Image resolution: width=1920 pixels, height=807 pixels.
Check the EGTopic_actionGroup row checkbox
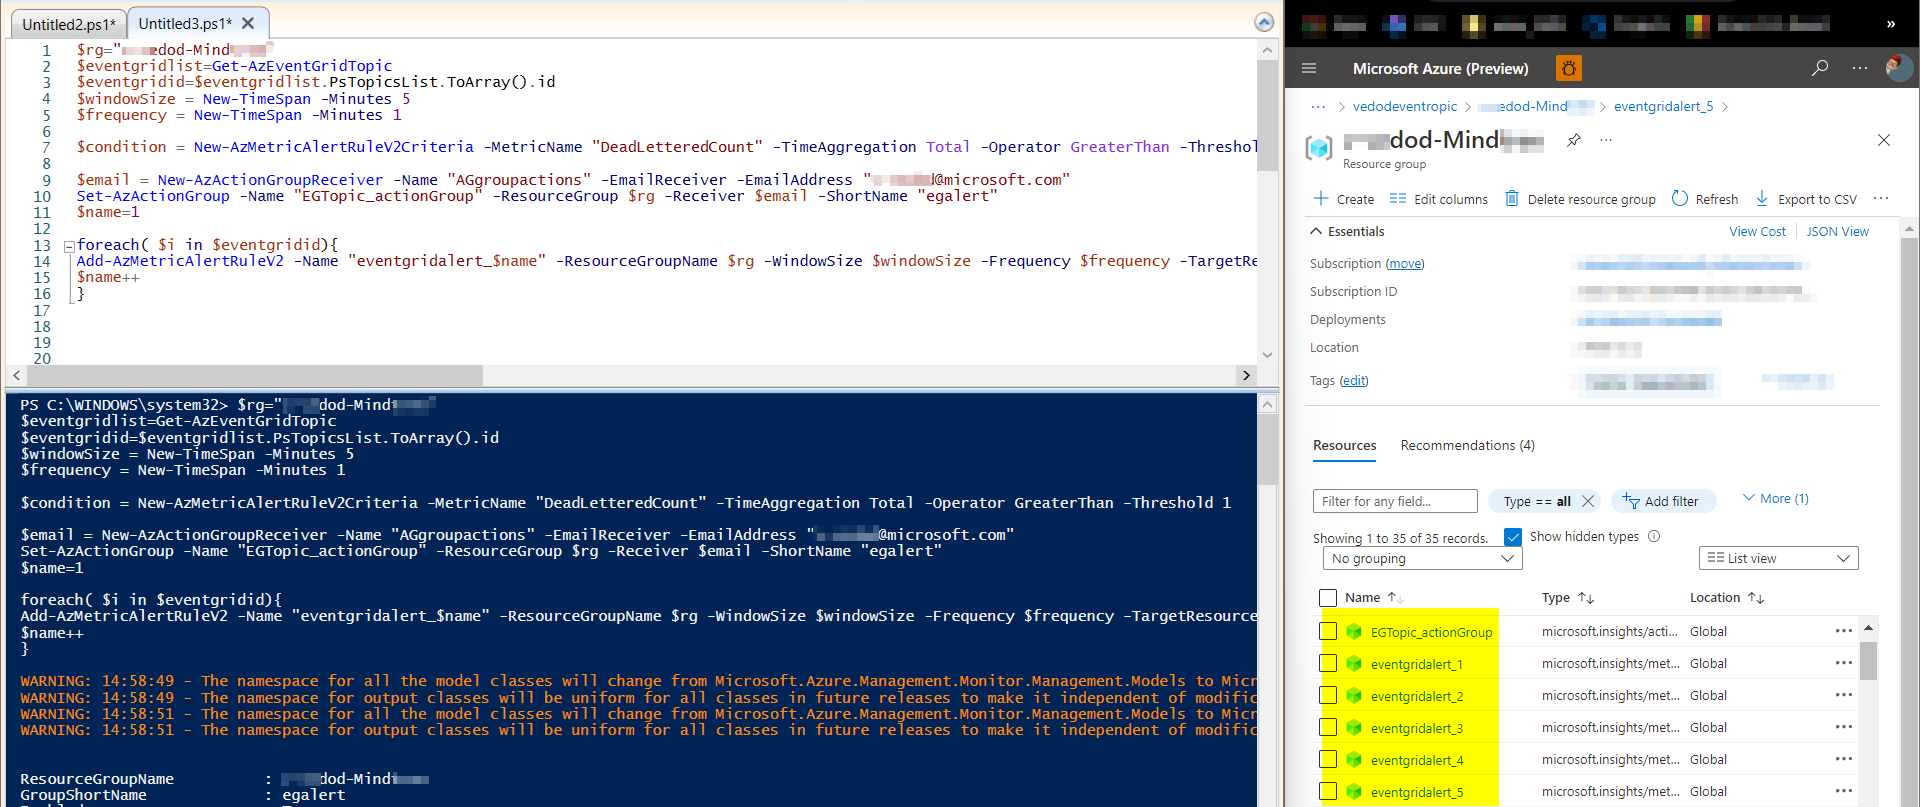[x=1328, y=631]
